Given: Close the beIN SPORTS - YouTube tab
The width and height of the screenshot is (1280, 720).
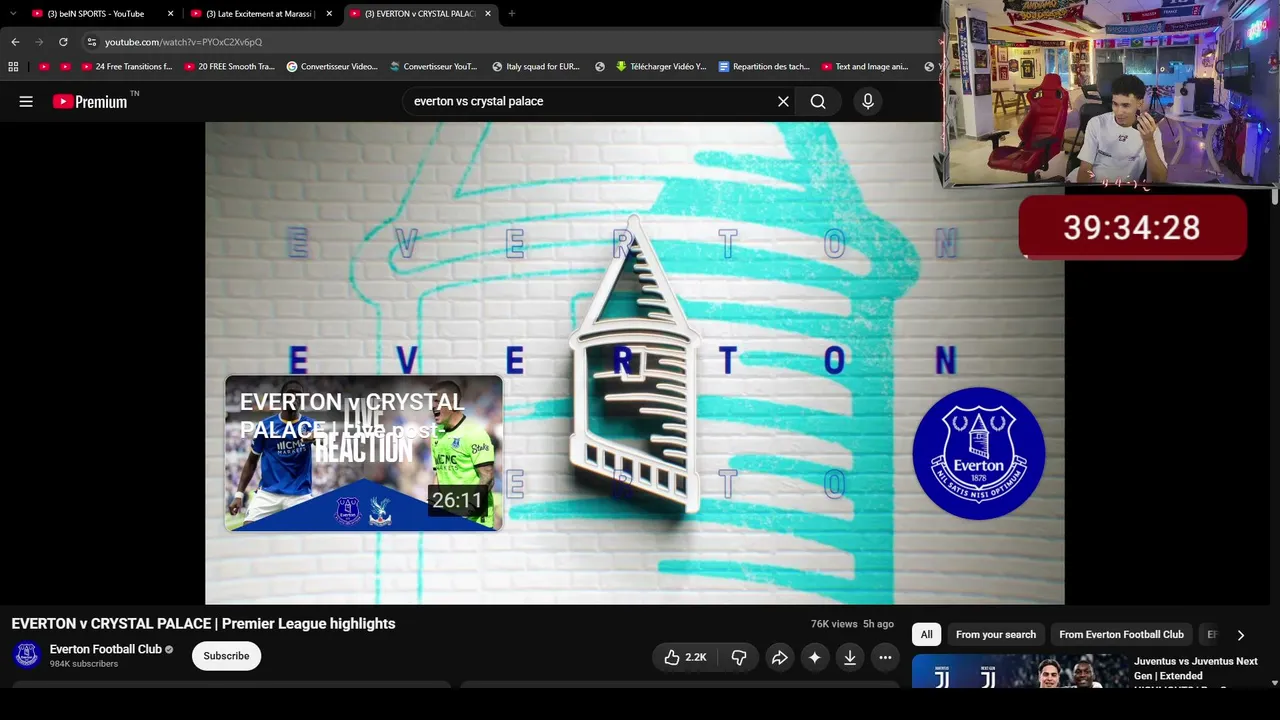Looking at the screenshot, I should [x=170, y=14].
